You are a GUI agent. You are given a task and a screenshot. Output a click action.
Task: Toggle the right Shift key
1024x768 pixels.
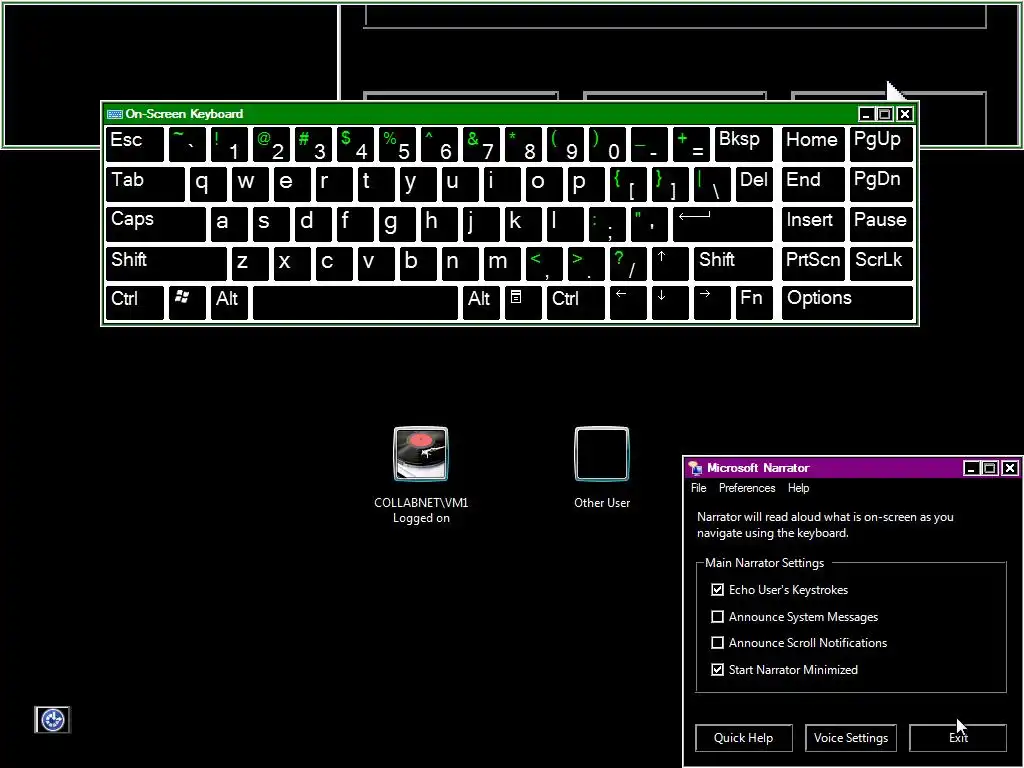[x=733, y=263]
